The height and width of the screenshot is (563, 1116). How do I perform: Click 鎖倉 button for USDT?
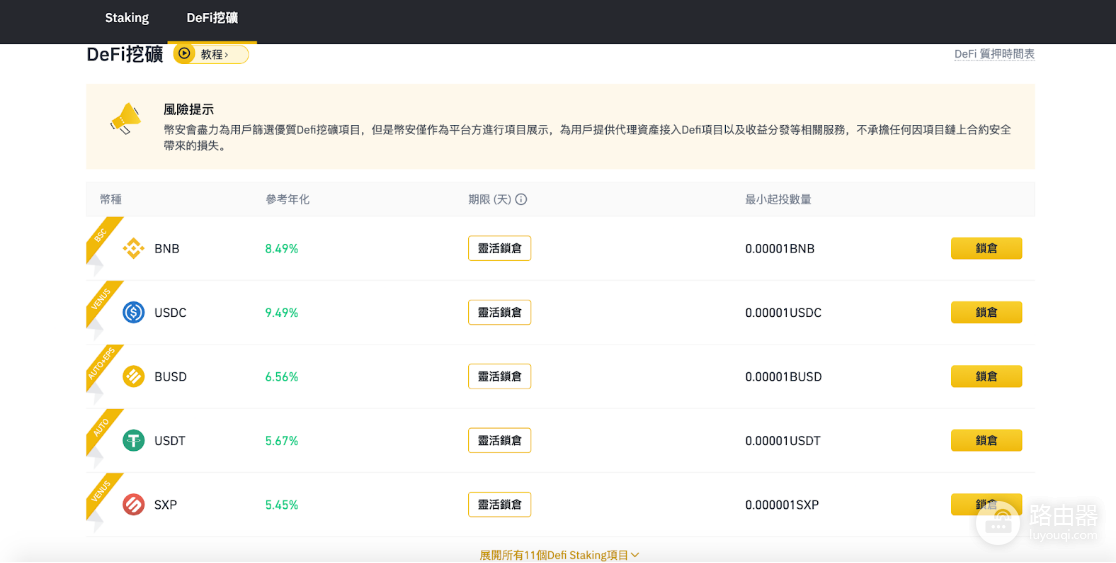[x=986, y=441]
